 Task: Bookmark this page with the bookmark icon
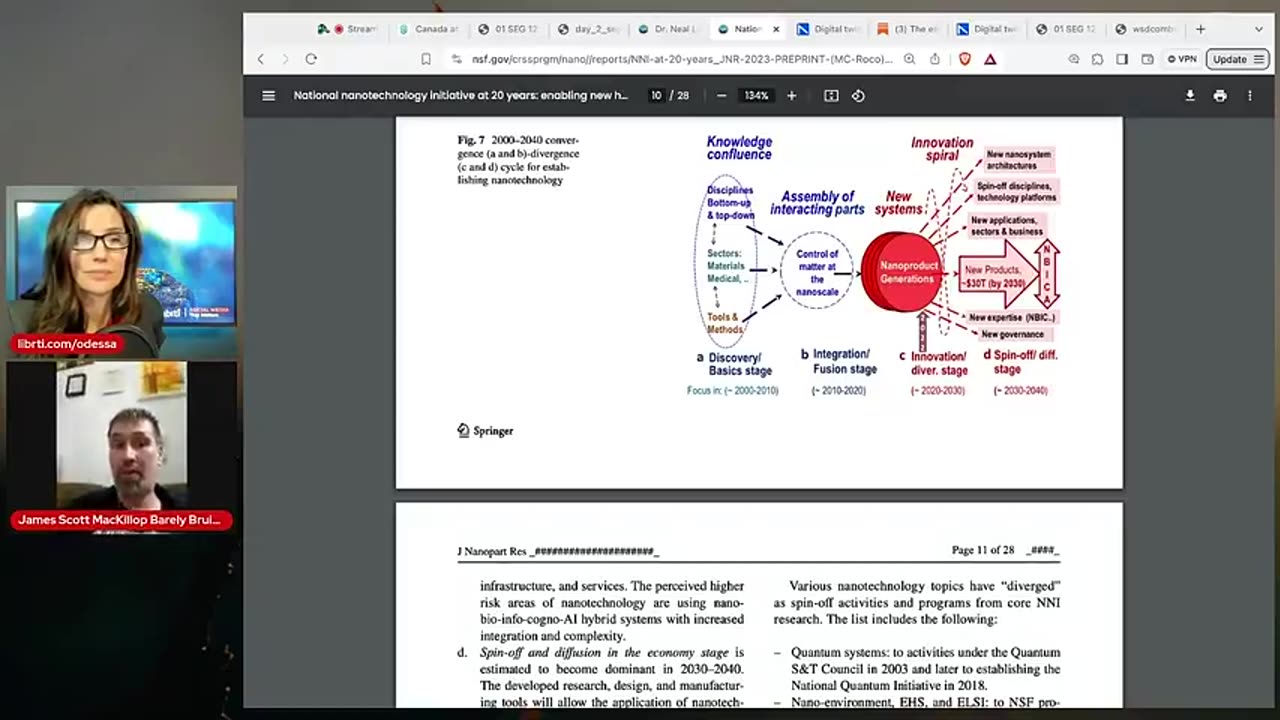point(426,59)
